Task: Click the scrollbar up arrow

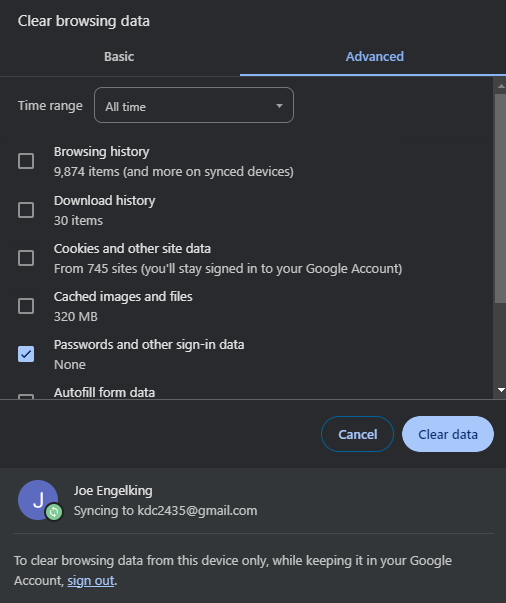Action: tap(501, 87)
